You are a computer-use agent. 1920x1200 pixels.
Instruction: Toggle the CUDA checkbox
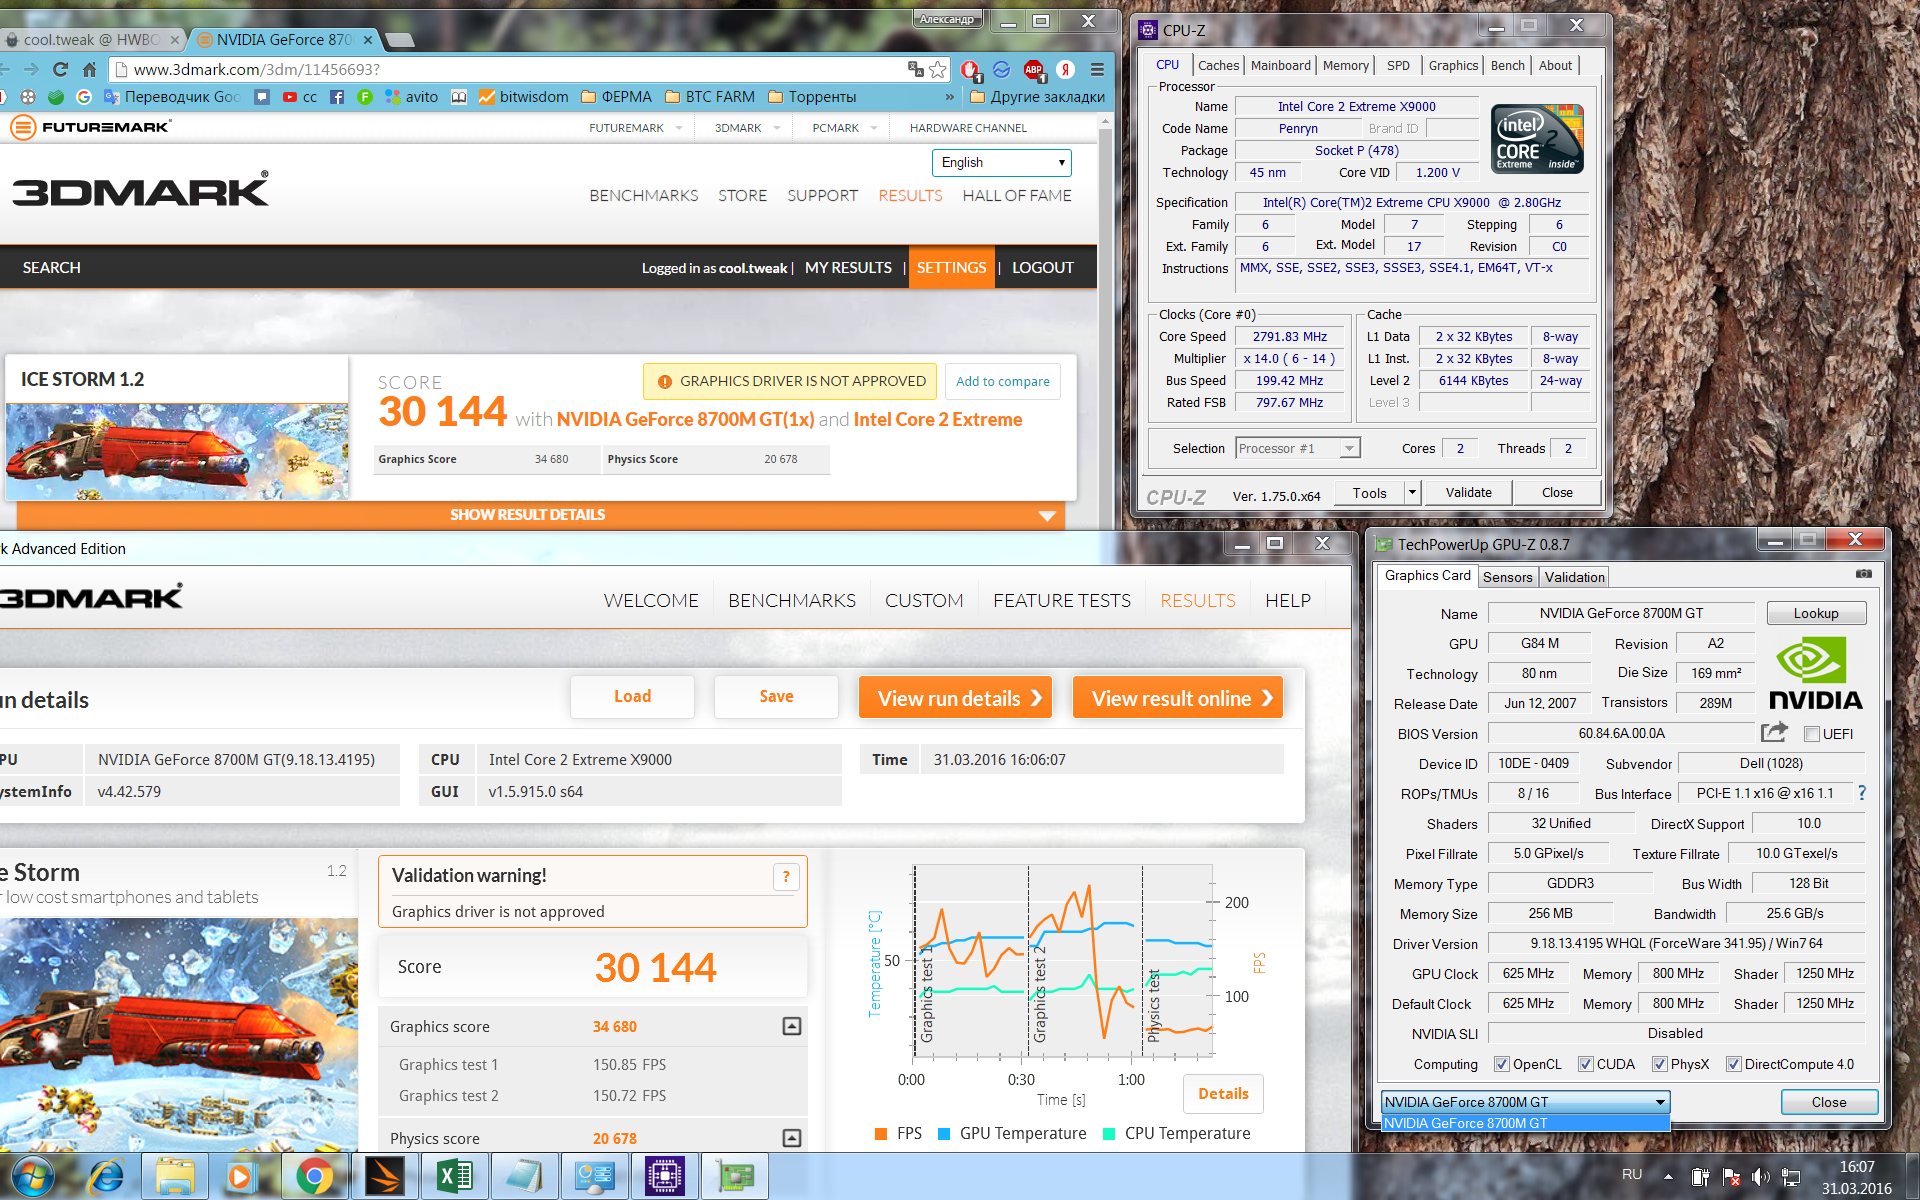(x=1585, y=1064)
